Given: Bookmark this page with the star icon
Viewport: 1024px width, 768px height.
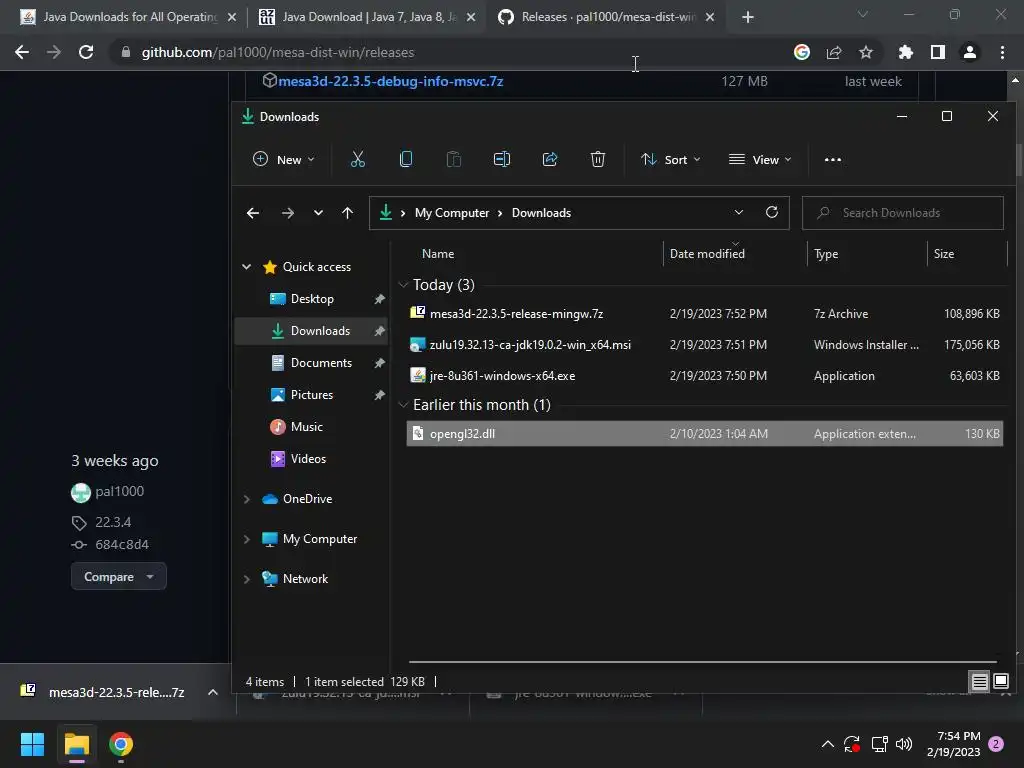Looking at the screenshot, I should click(x=866, y=52).
